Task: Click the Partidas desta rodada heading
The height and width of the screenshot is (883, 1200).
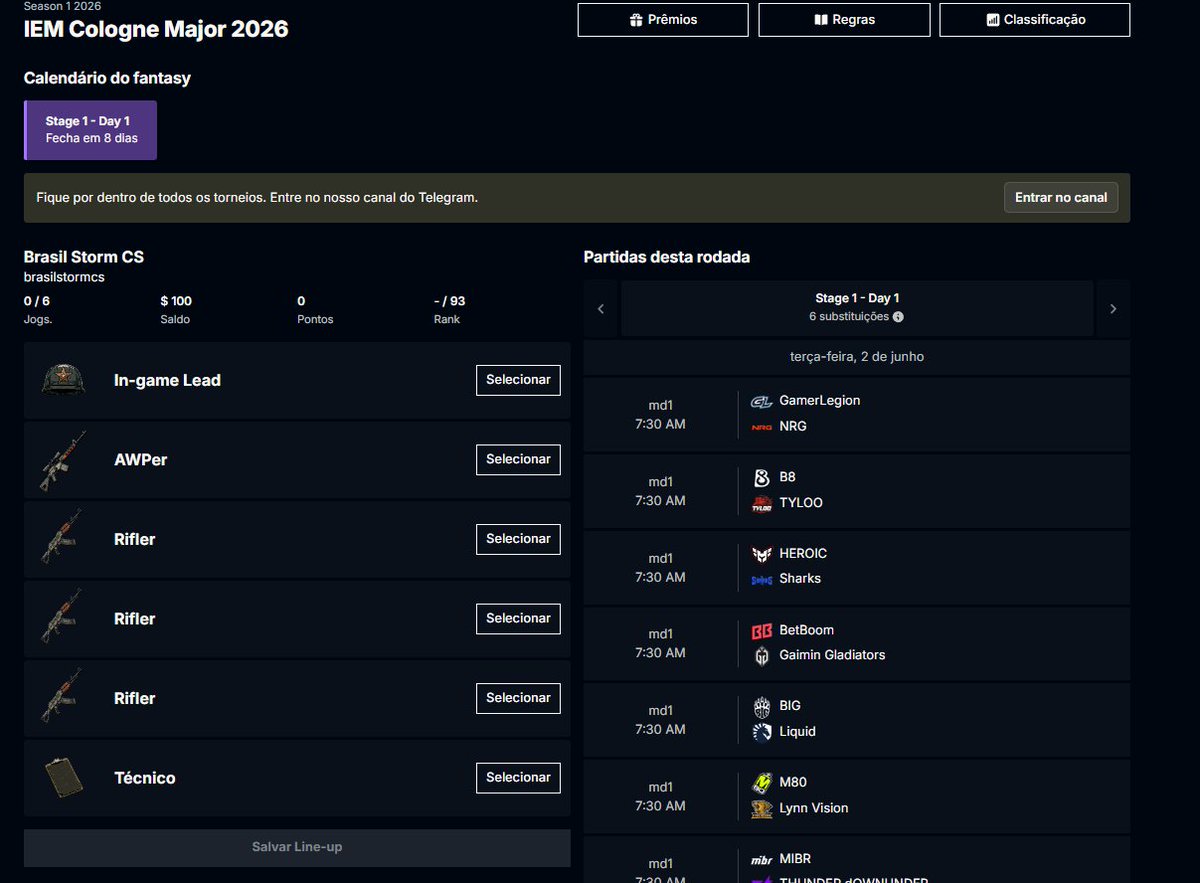Action: click(667, 257)
